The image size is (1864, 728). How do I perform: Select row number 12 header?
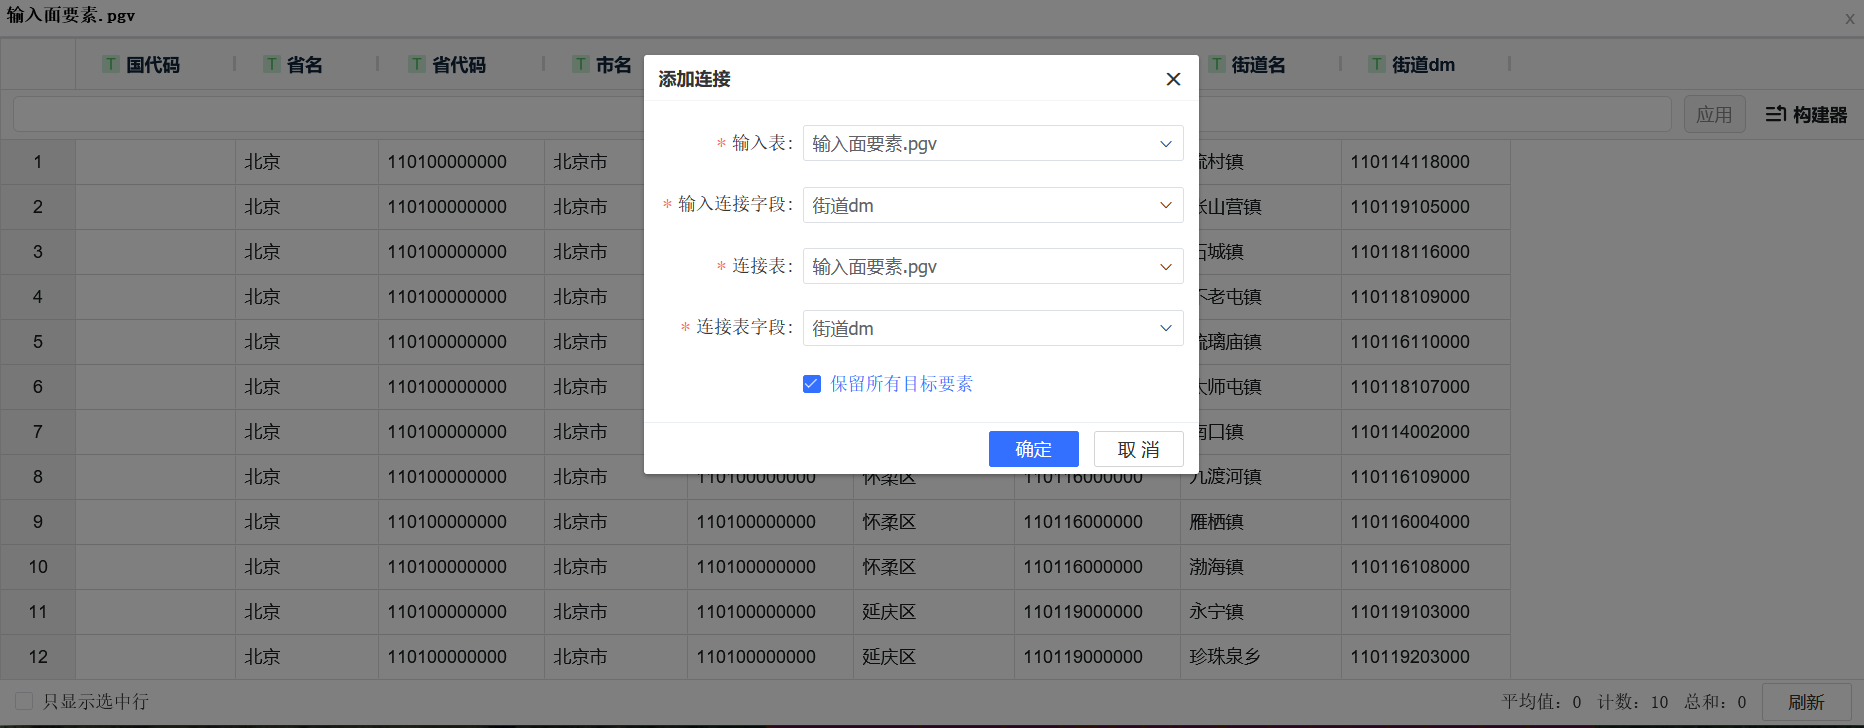(x=38, y=657)
